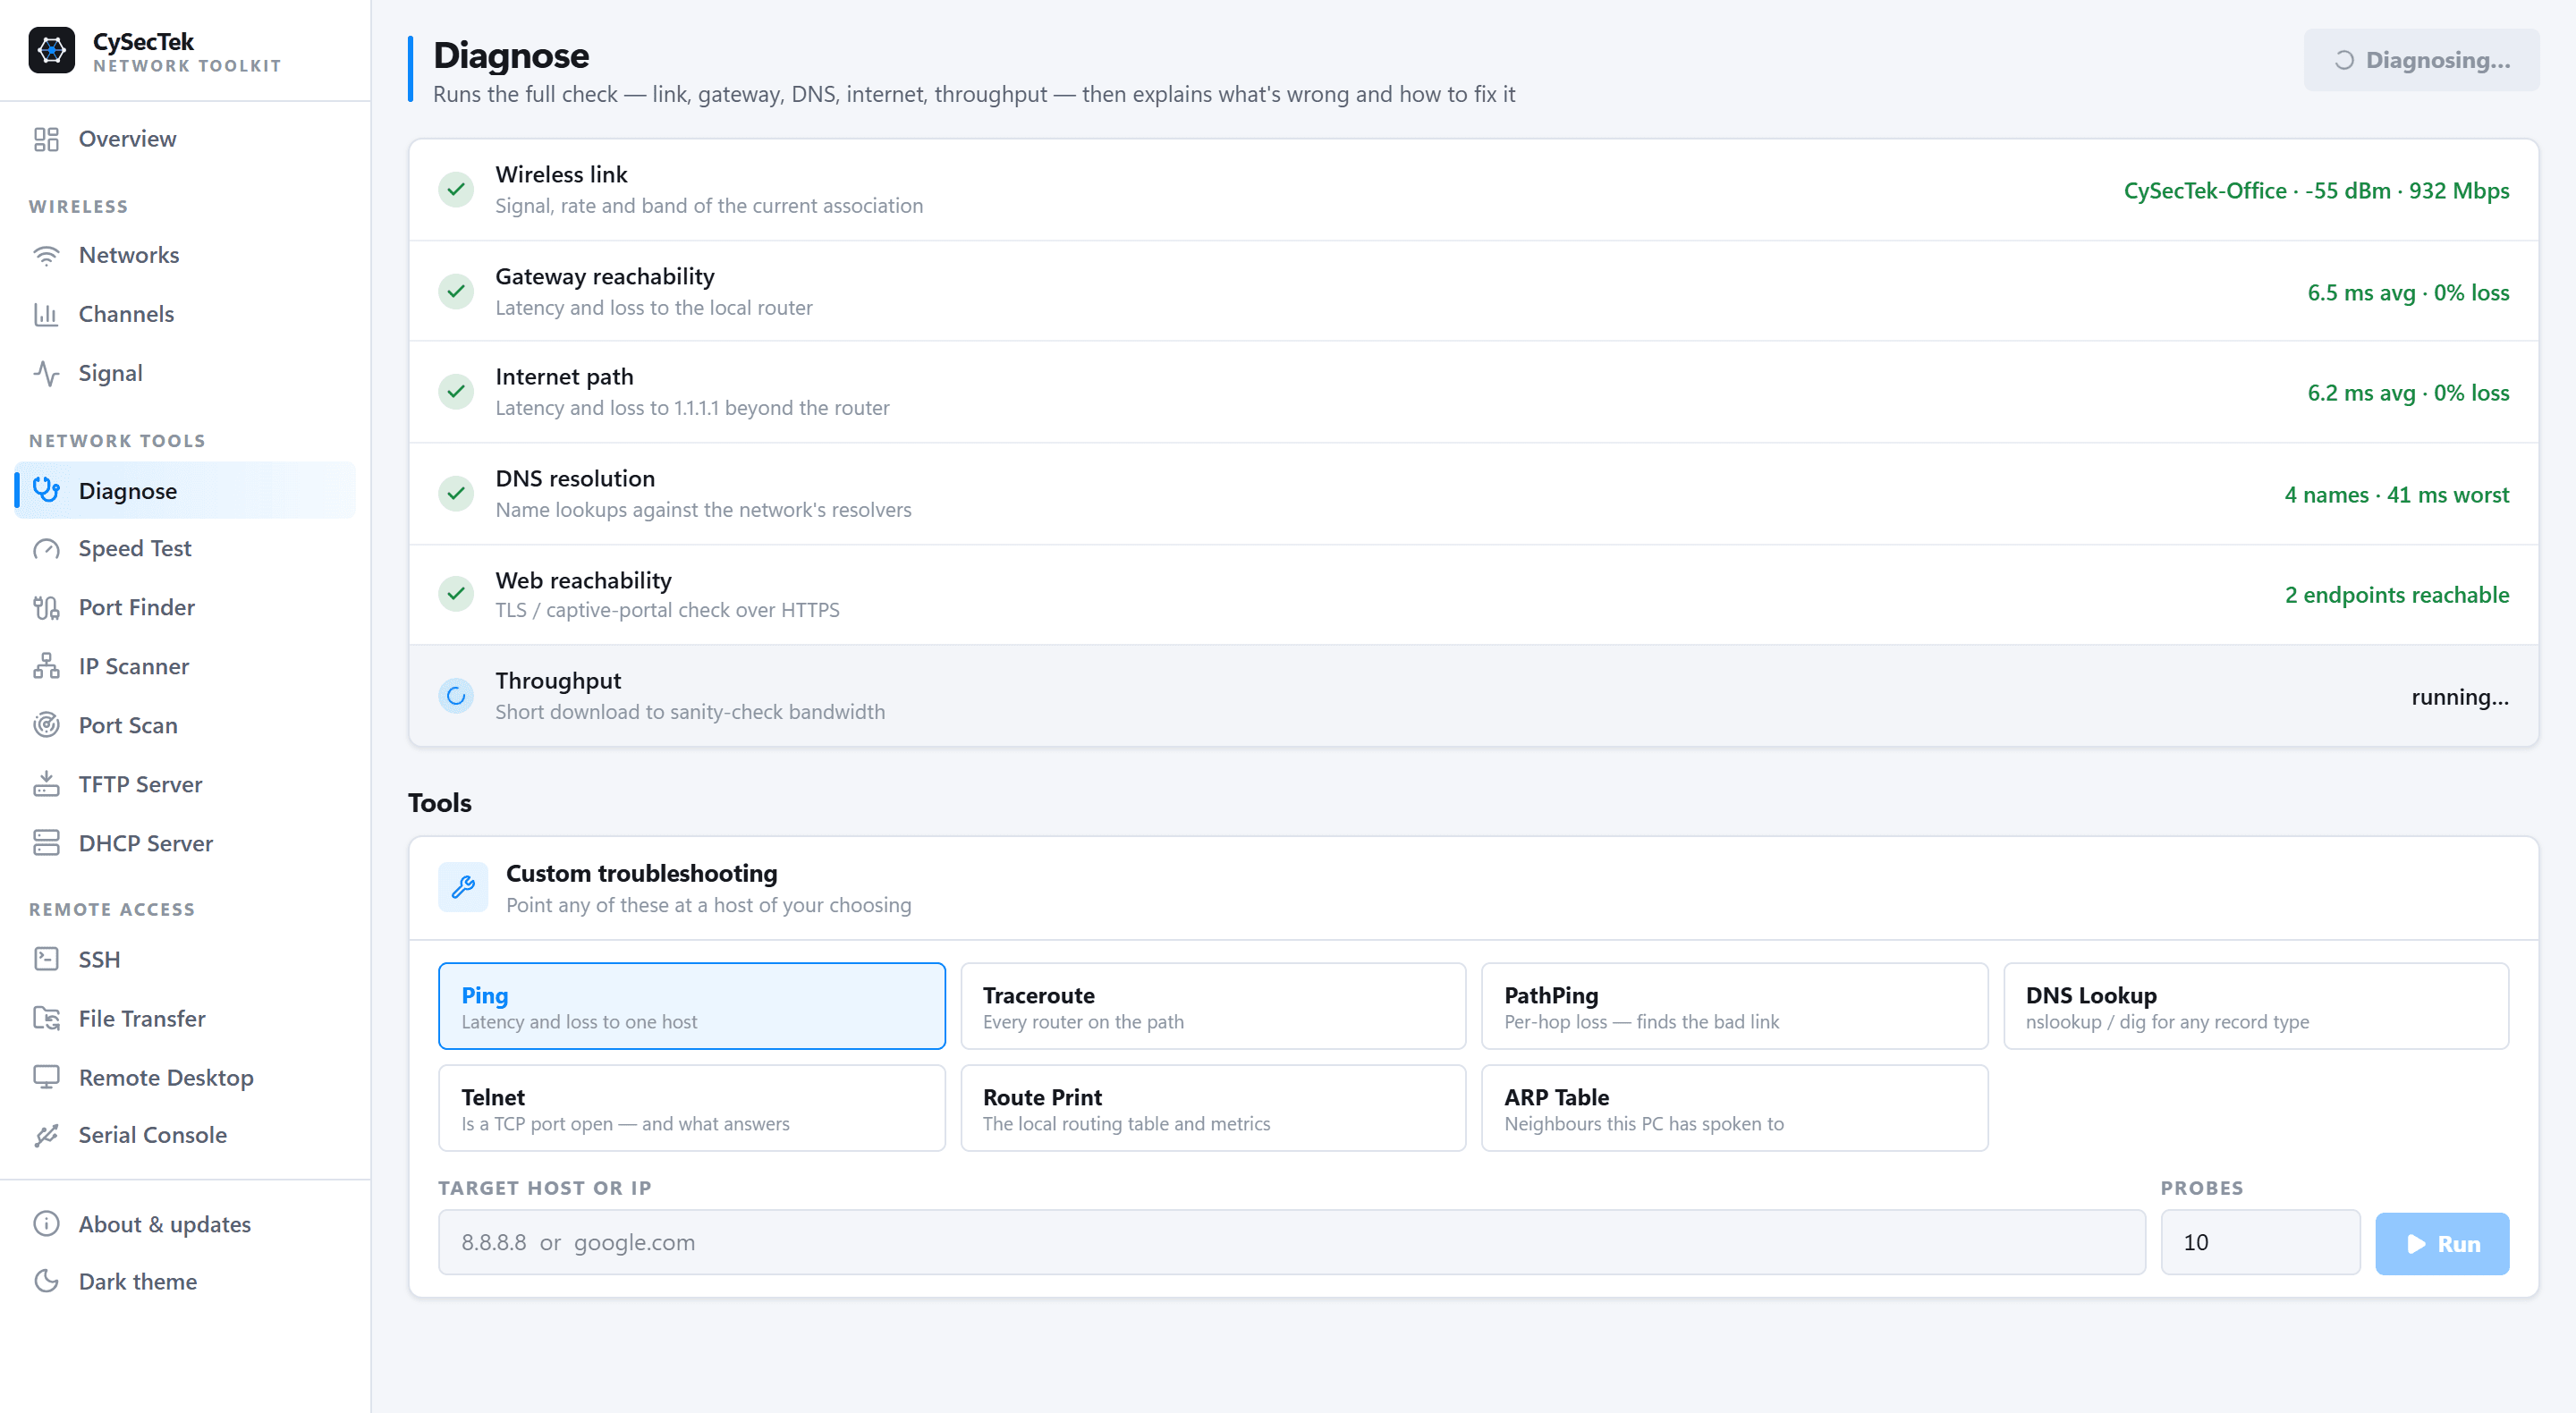This screenshot has height=1413, width=2576.
Task: Open Port Scan in the sidebar
Action: [x=185, y=725]
